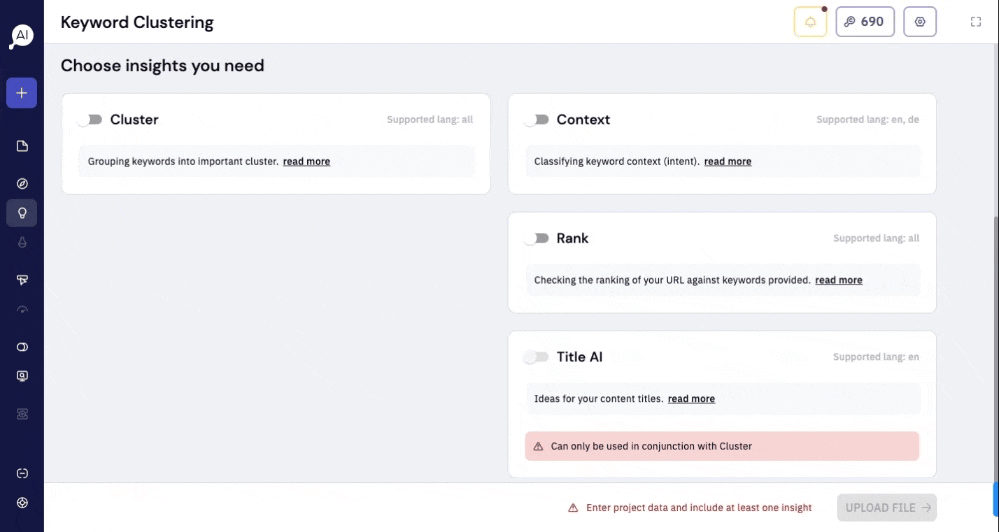Click the notification bell icon
999x532 pixels.
pyautogui.click(x=810, y=22)
